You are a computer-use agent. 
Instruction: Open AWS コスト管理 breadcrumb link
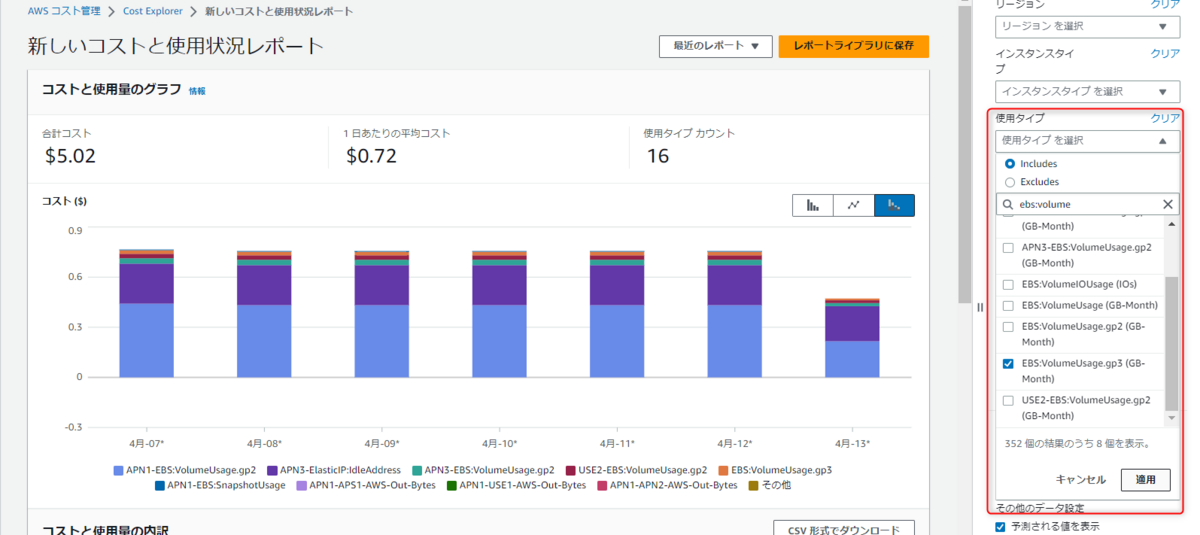(64, 11)
